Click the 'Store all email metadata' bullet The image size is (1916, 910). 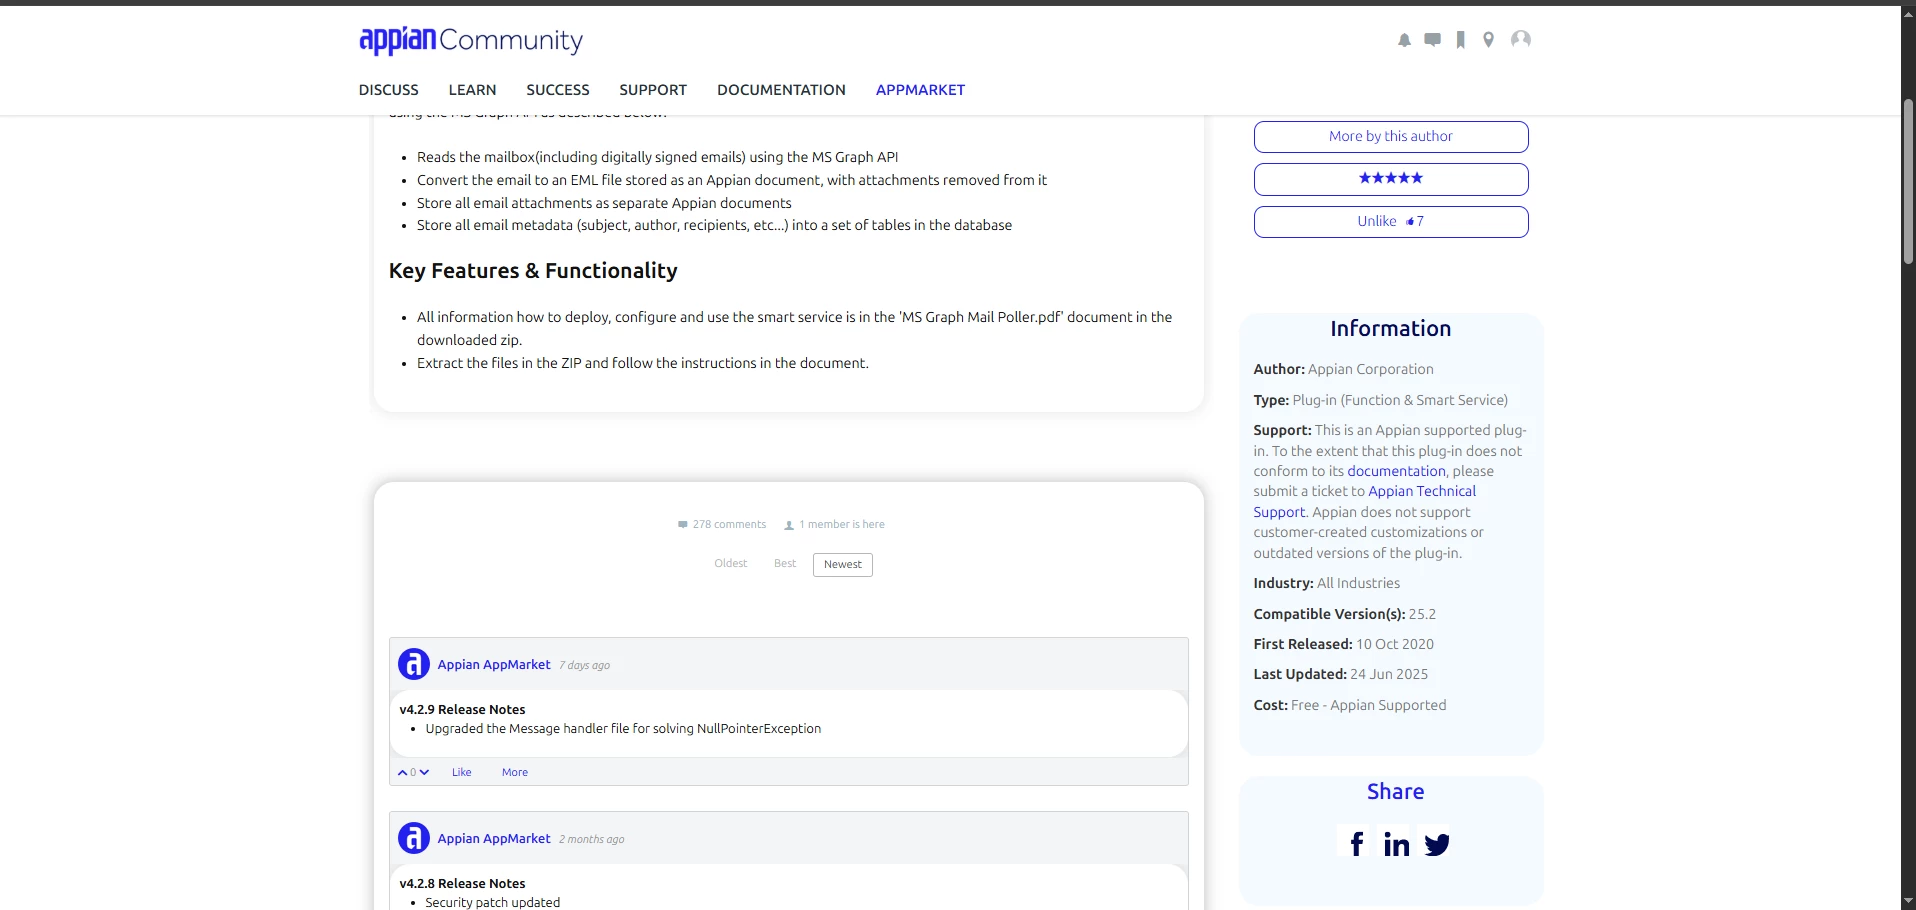click(x=714, y=226)
